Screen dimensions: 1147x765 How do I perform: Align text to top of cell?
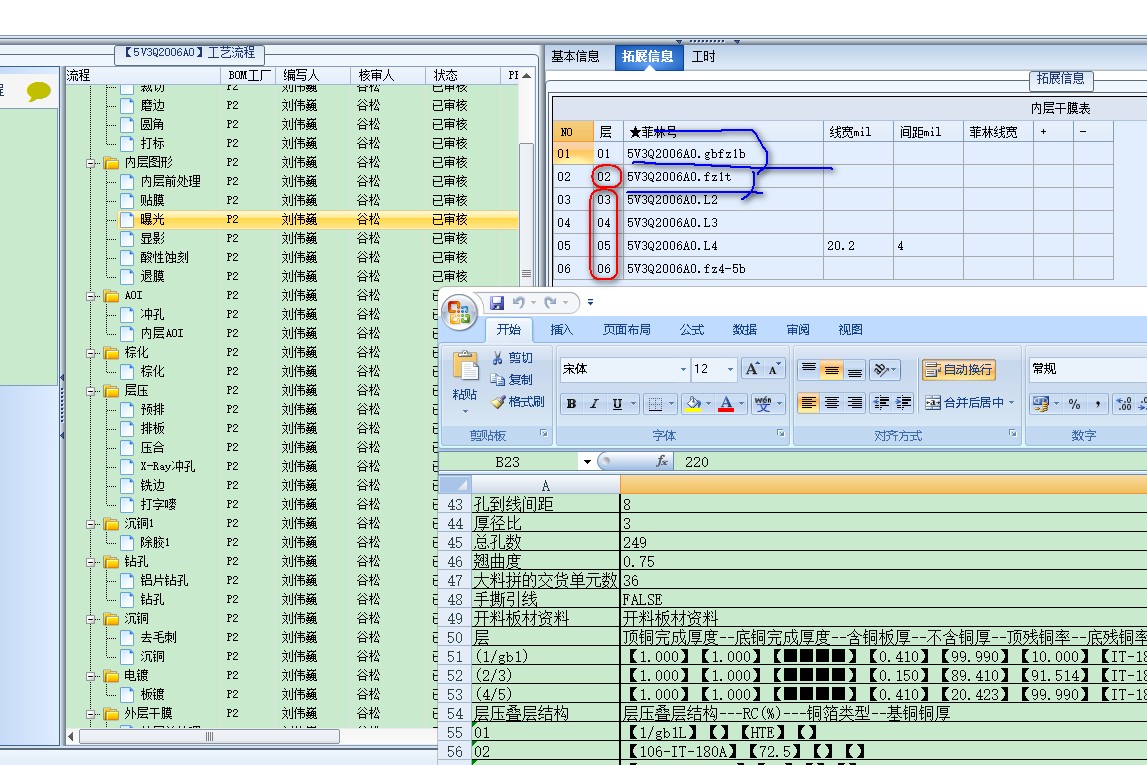808,369
